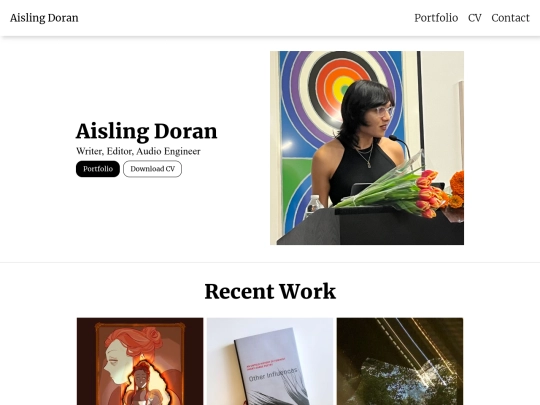
Task: Click the water bottle beside the podium
Action: coord(314,206)
